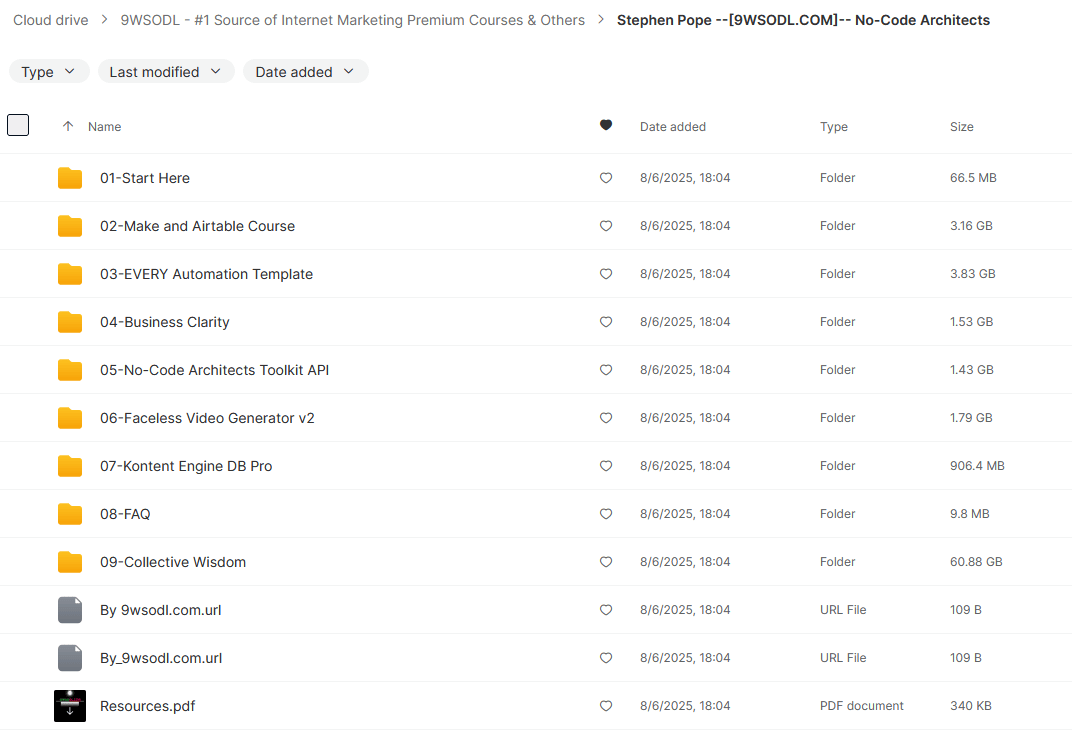Open the Type filter dropdown
This screenshot has width=1072, height=736.
pos(49,72)
